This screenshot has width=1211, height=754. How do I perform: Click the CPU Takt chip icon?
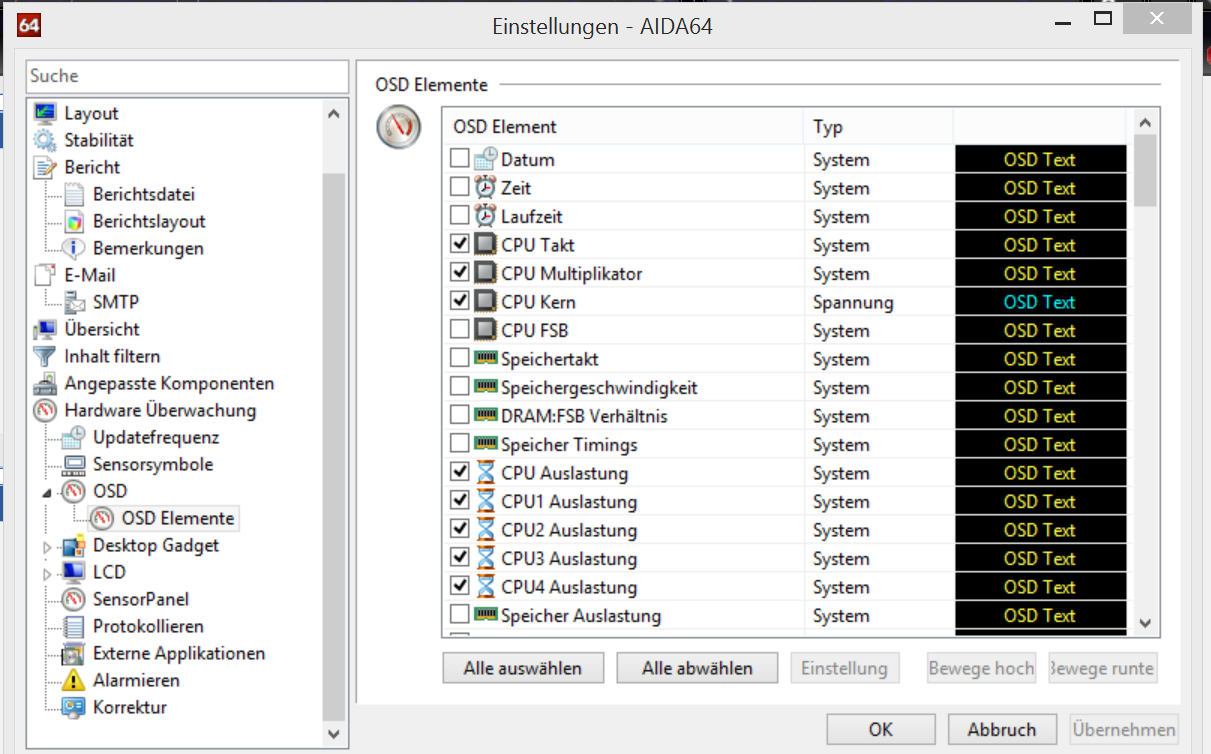point(485,244)
